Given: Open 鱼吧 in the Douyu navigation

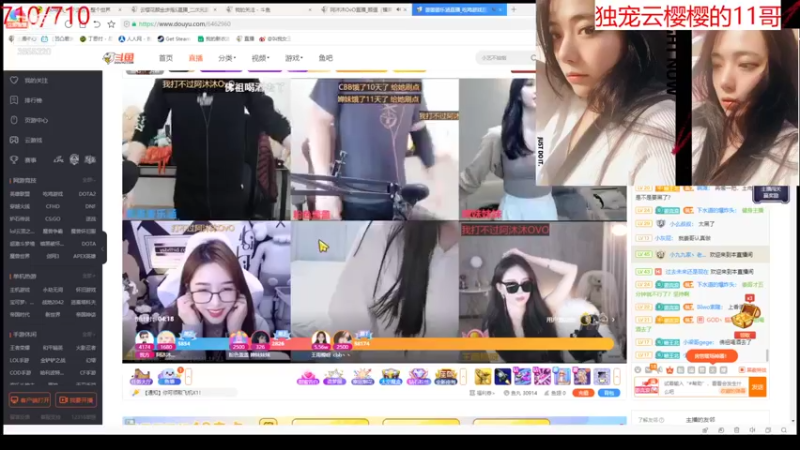Looking at the screenshot, I should pyautogui.click(x=326, y=58).
